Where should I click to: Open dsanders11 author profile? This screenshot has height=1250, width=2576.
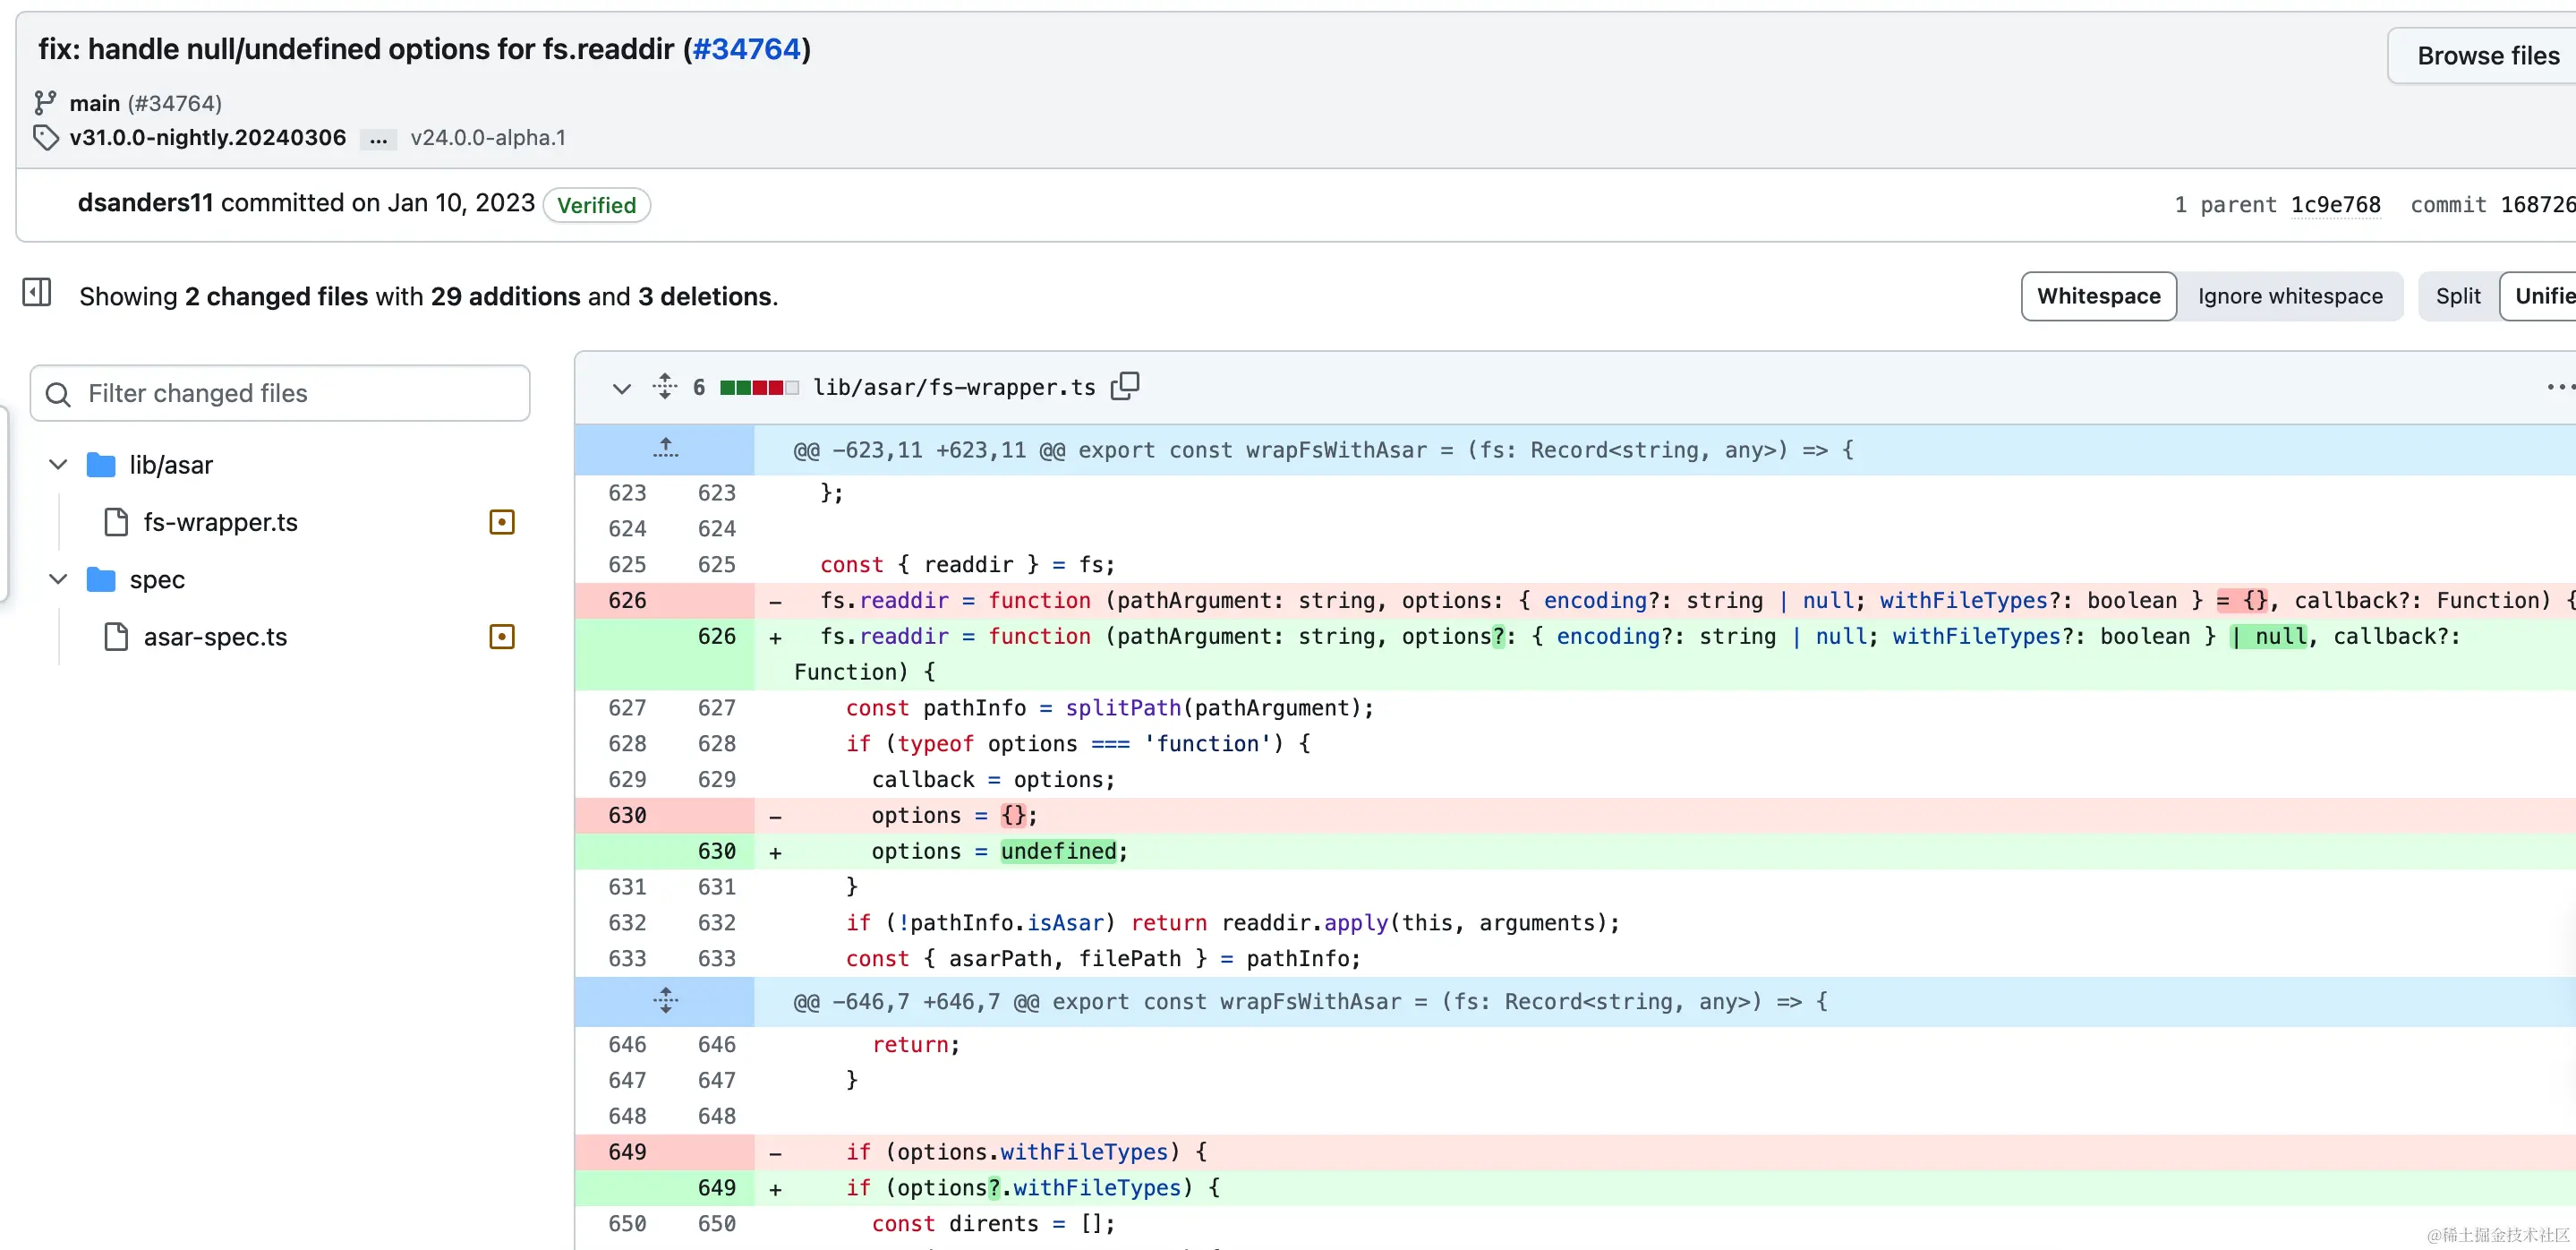tap(145, 203)
